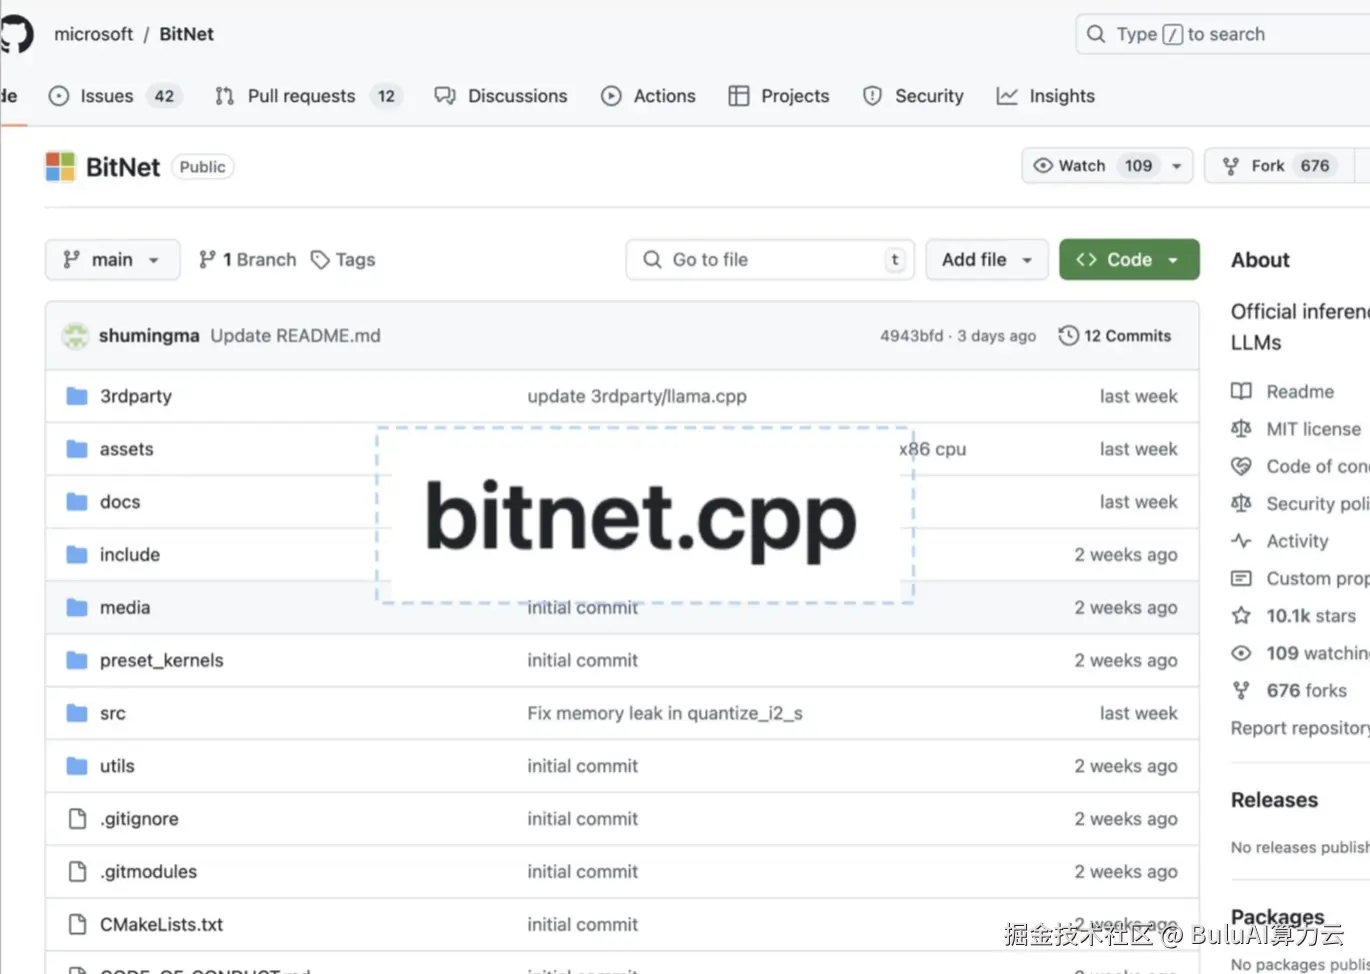Open the Insights tab
The width and height of the screenshot is (1370, 974).
(1046, 96)
